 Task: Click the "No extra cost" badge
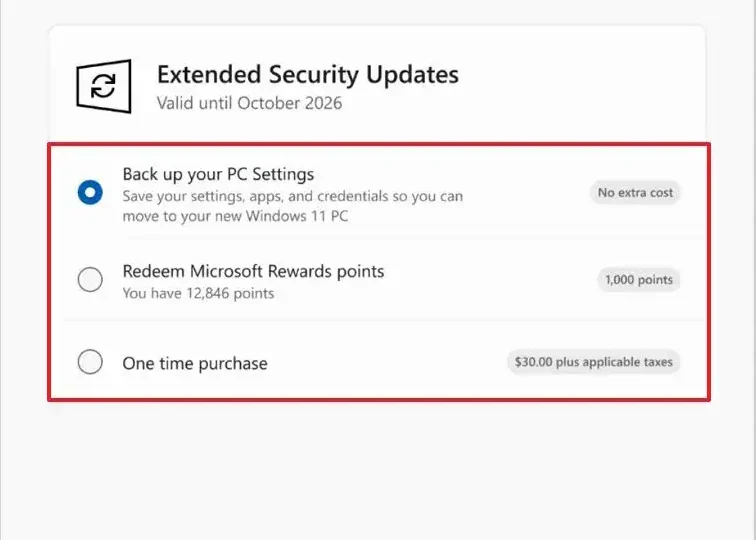(635, 192)
